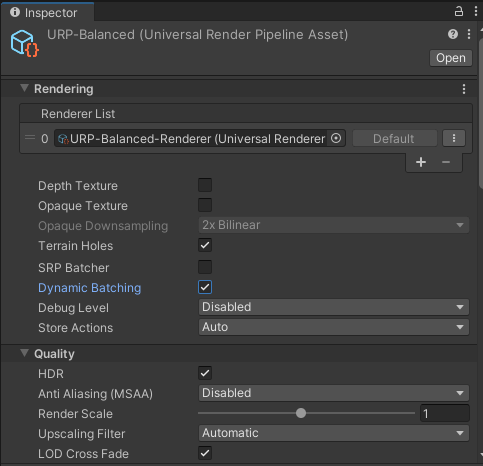The height and width of the screenshot is (466, 483).
Task: Uncheck the LOD Cross Fade checkbox
Action: click(205, 453)
